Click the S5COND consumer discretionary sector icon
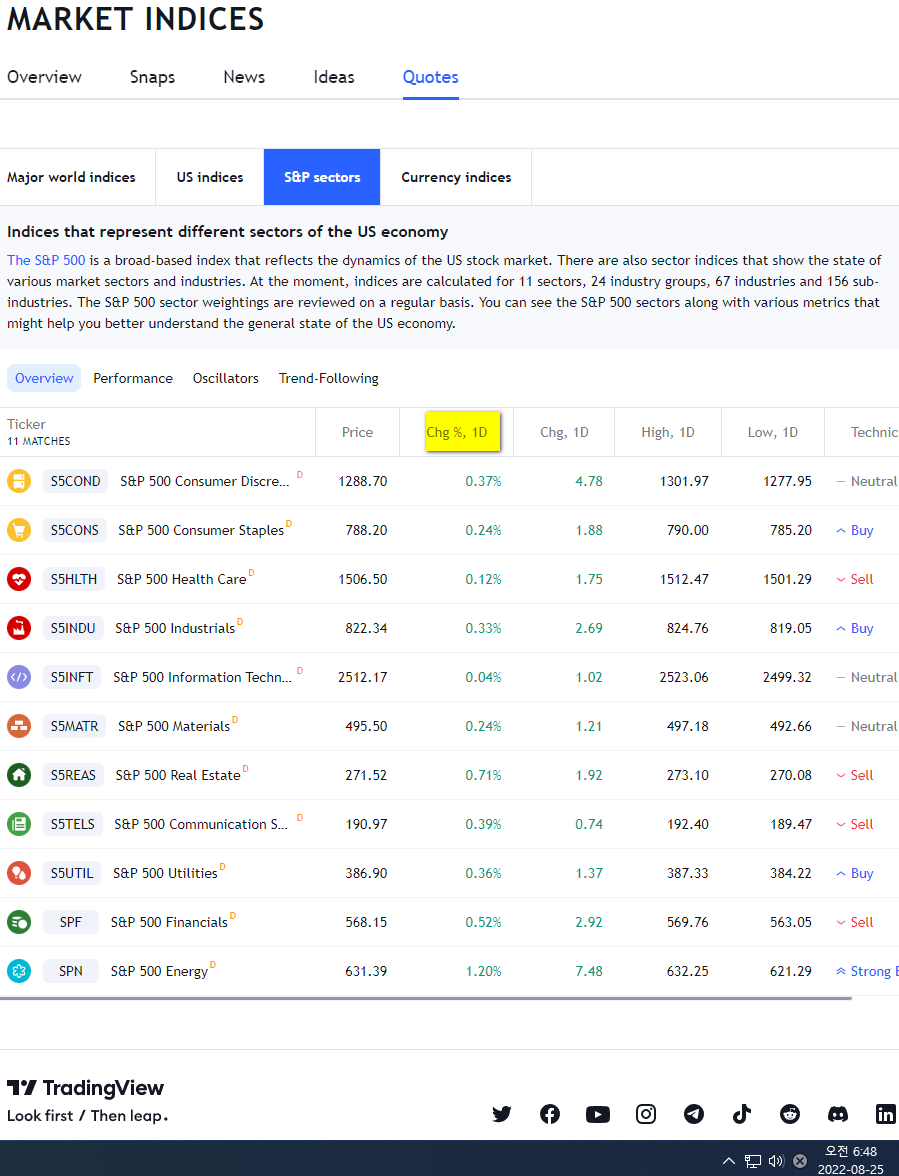Screen dimensions: 899x1176 click(x=19, y=481)
